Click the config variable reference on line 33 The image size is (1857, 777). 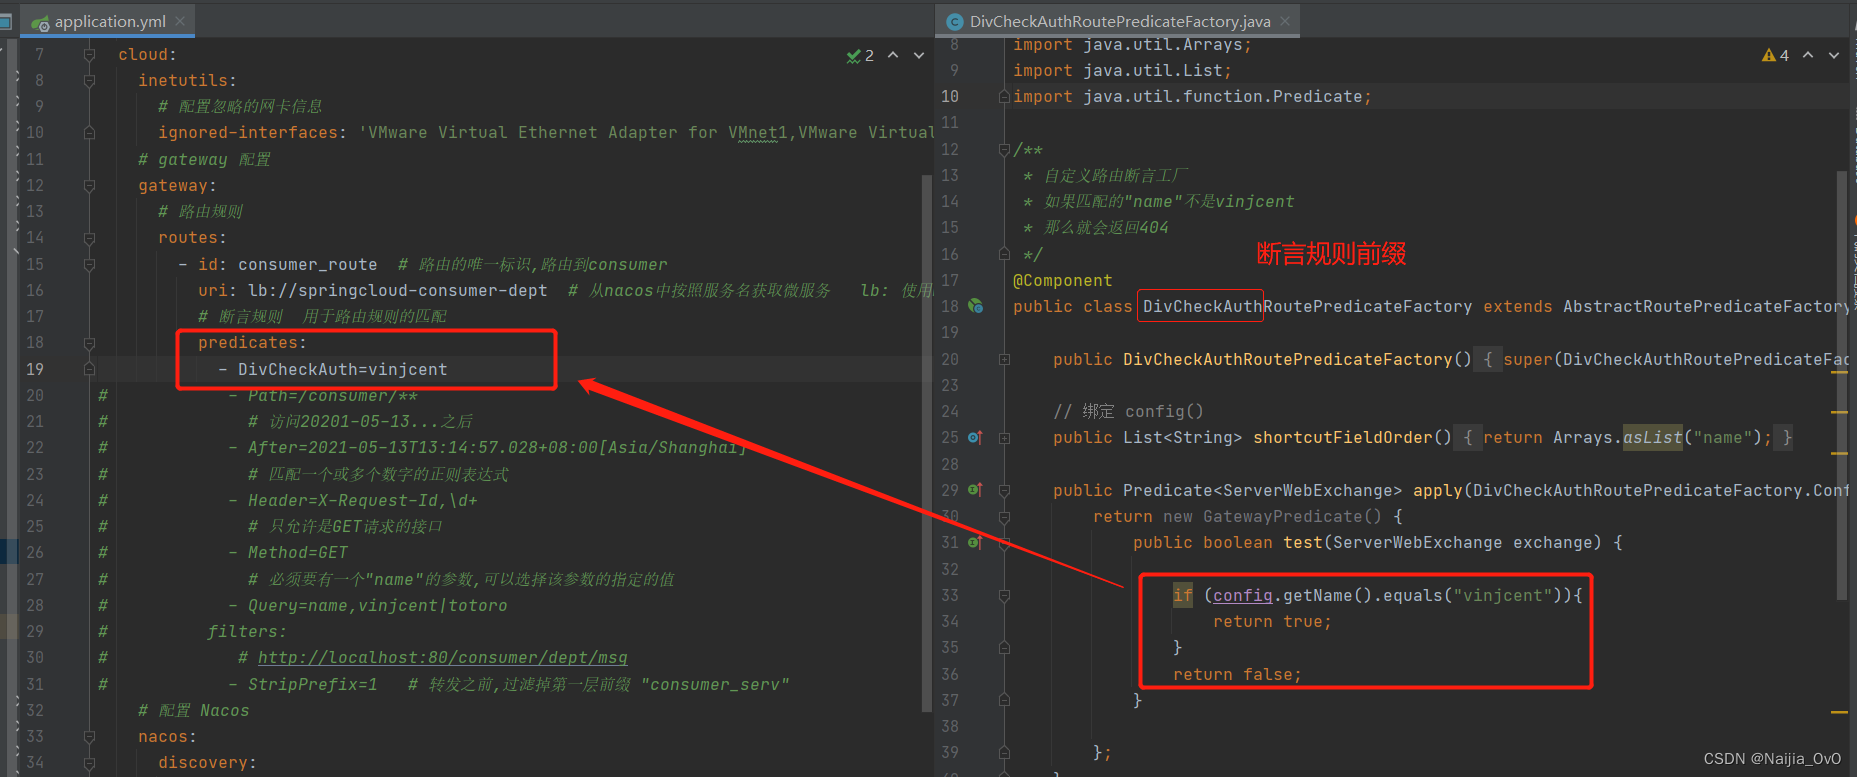click(x=1242, y=595)
